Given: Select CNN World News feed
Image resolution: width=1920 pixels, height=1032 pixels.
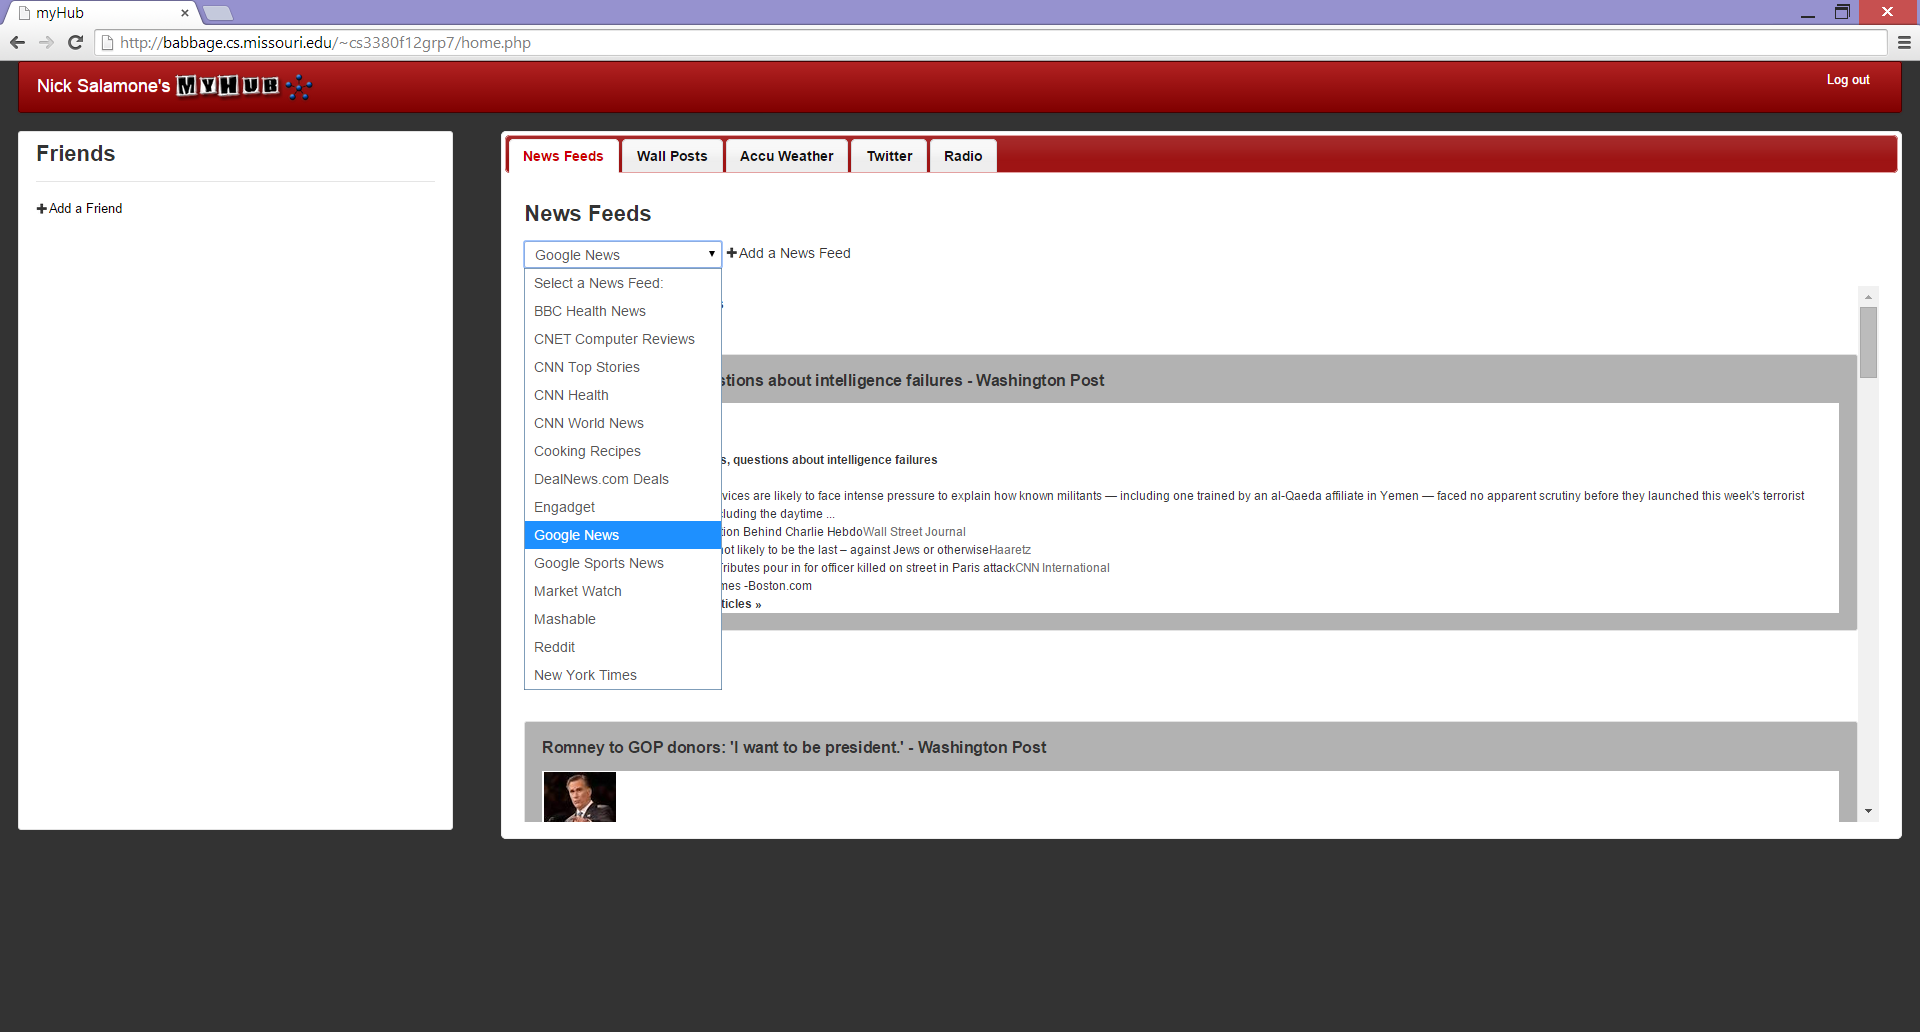Looking at the screenshot, I should click(x=622, y=423).
